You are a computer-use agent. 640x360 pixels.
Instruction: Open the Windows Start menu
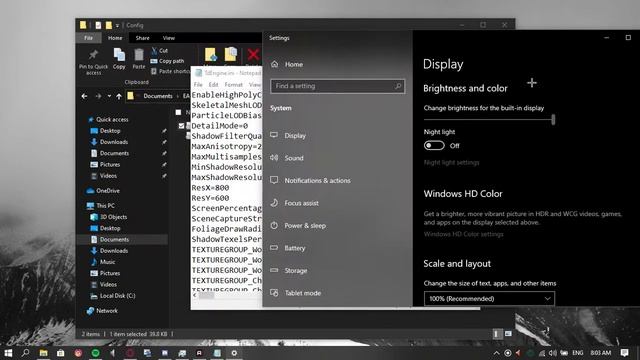tap(8, 353)
